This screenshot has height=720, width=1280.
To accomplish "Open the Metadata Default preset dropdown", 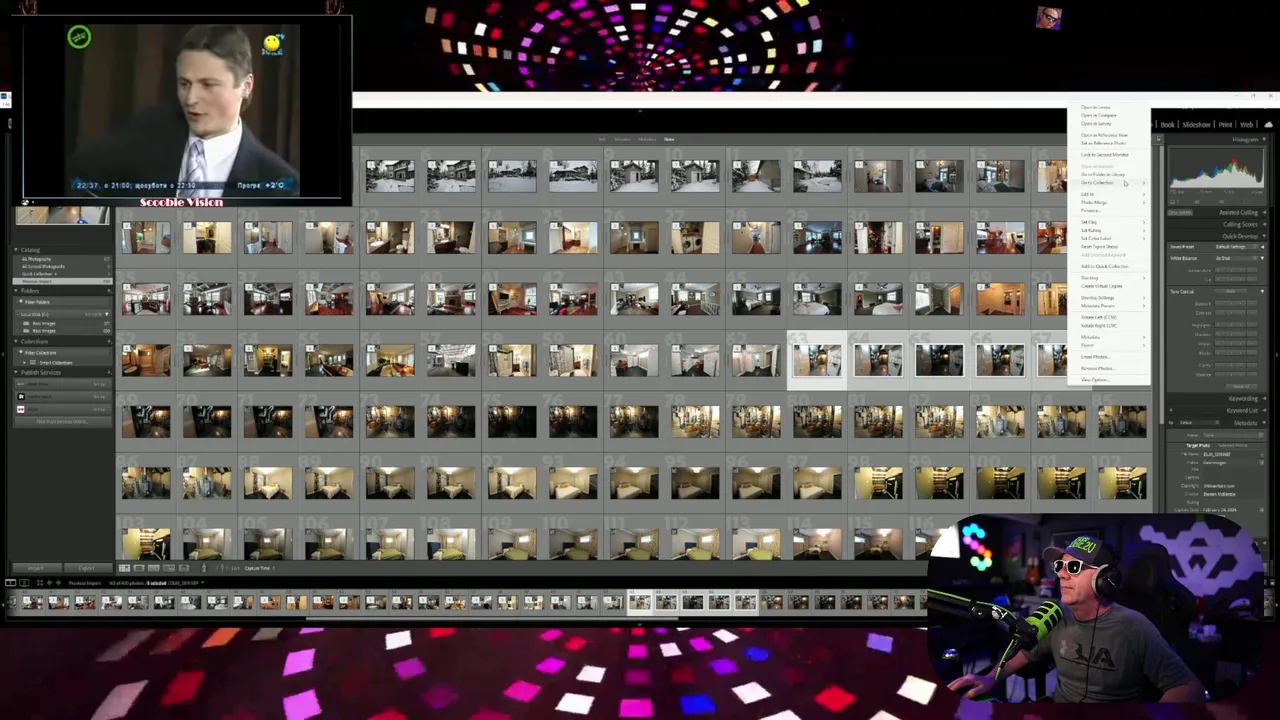I will point(1199,422).
